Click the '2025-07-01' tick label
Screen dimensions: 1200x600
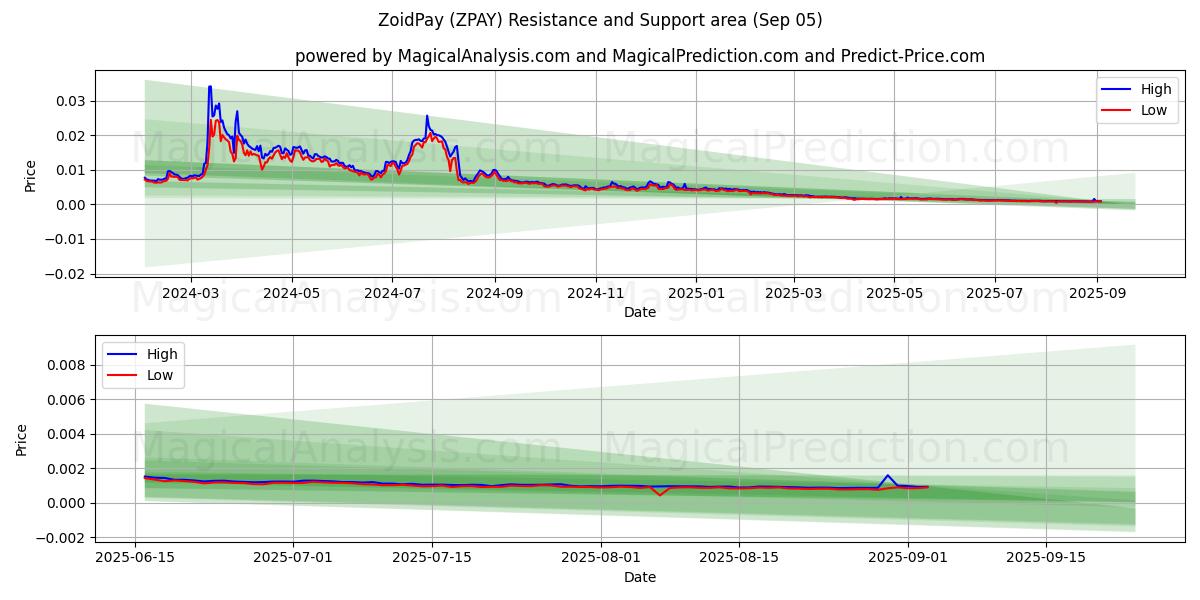tap(294, 559)
